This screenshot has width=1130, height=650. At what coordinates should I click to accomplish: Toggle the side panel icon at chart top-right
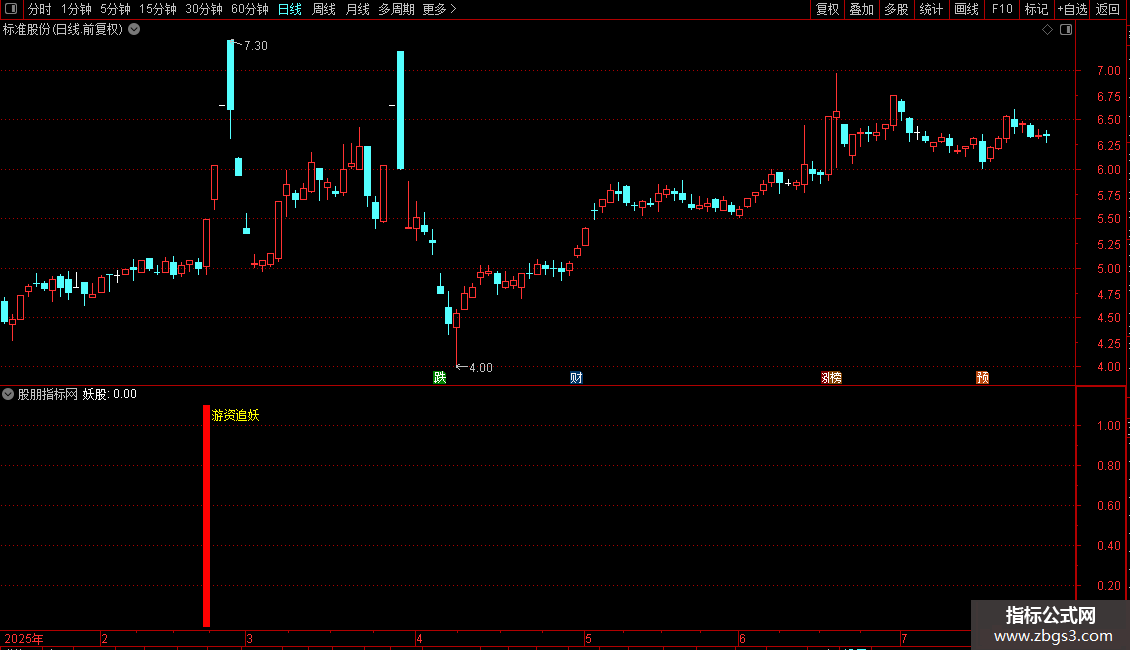tap(1066, 30)
